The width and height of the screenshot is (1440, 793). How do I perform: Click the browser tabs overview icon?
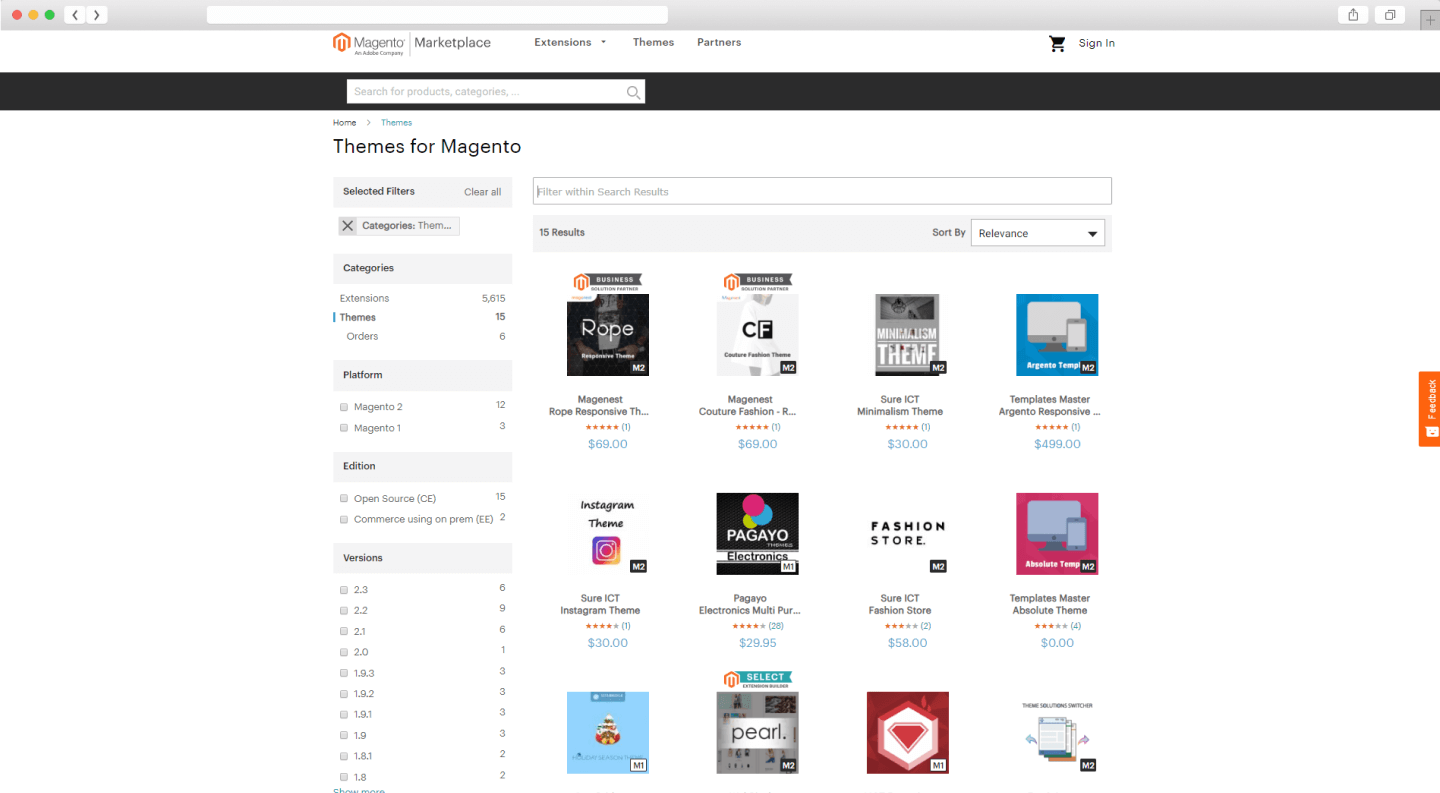(x=1390, y=15)
